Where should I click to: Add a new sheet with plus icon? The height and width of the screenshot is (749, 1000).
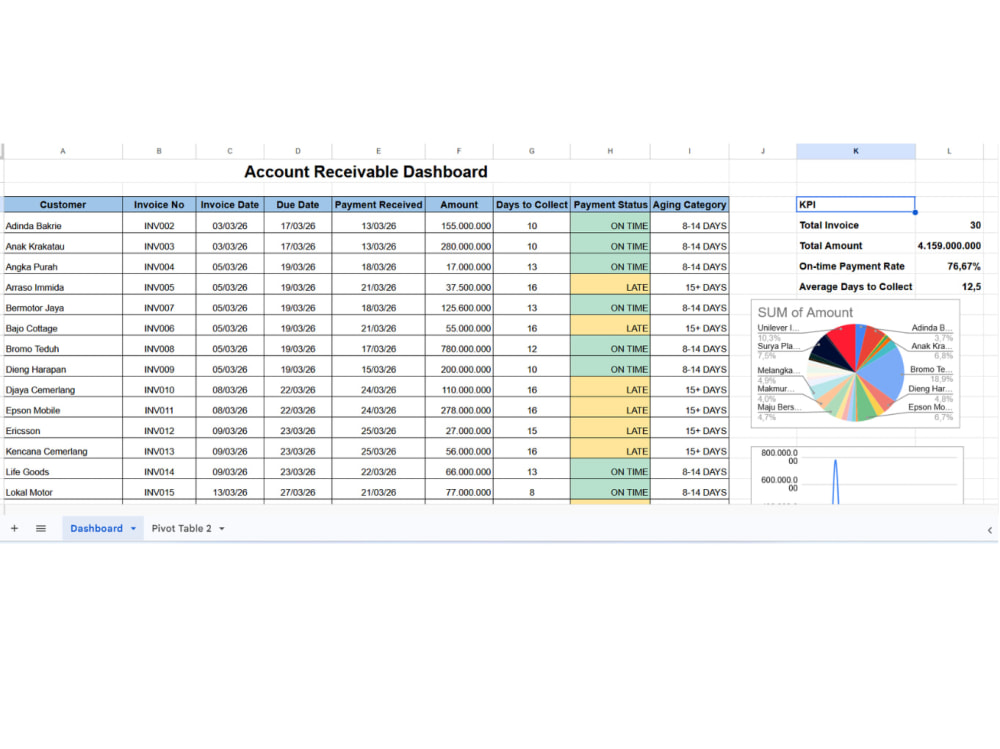coord(14,528)
